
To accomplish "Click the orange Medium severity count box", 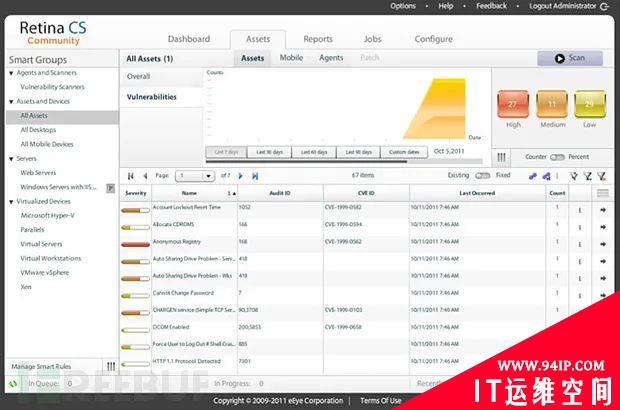I will tap(552, 104).
